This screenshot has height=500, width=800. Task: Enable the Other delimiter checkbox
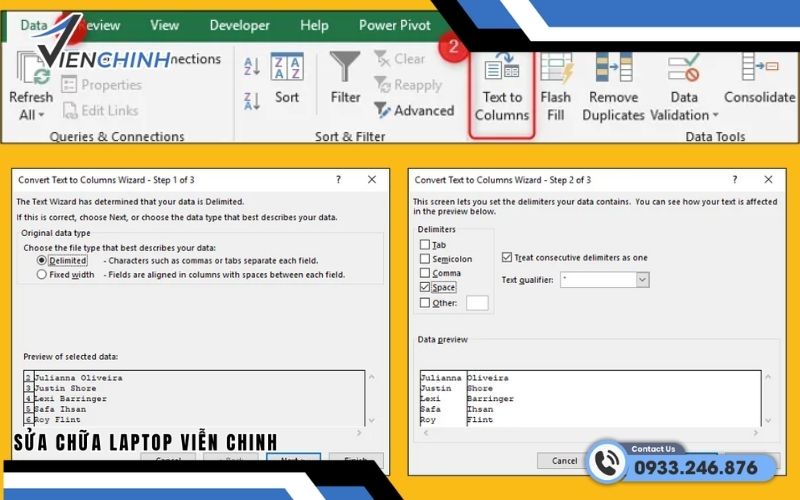click(x=424, y=303)
